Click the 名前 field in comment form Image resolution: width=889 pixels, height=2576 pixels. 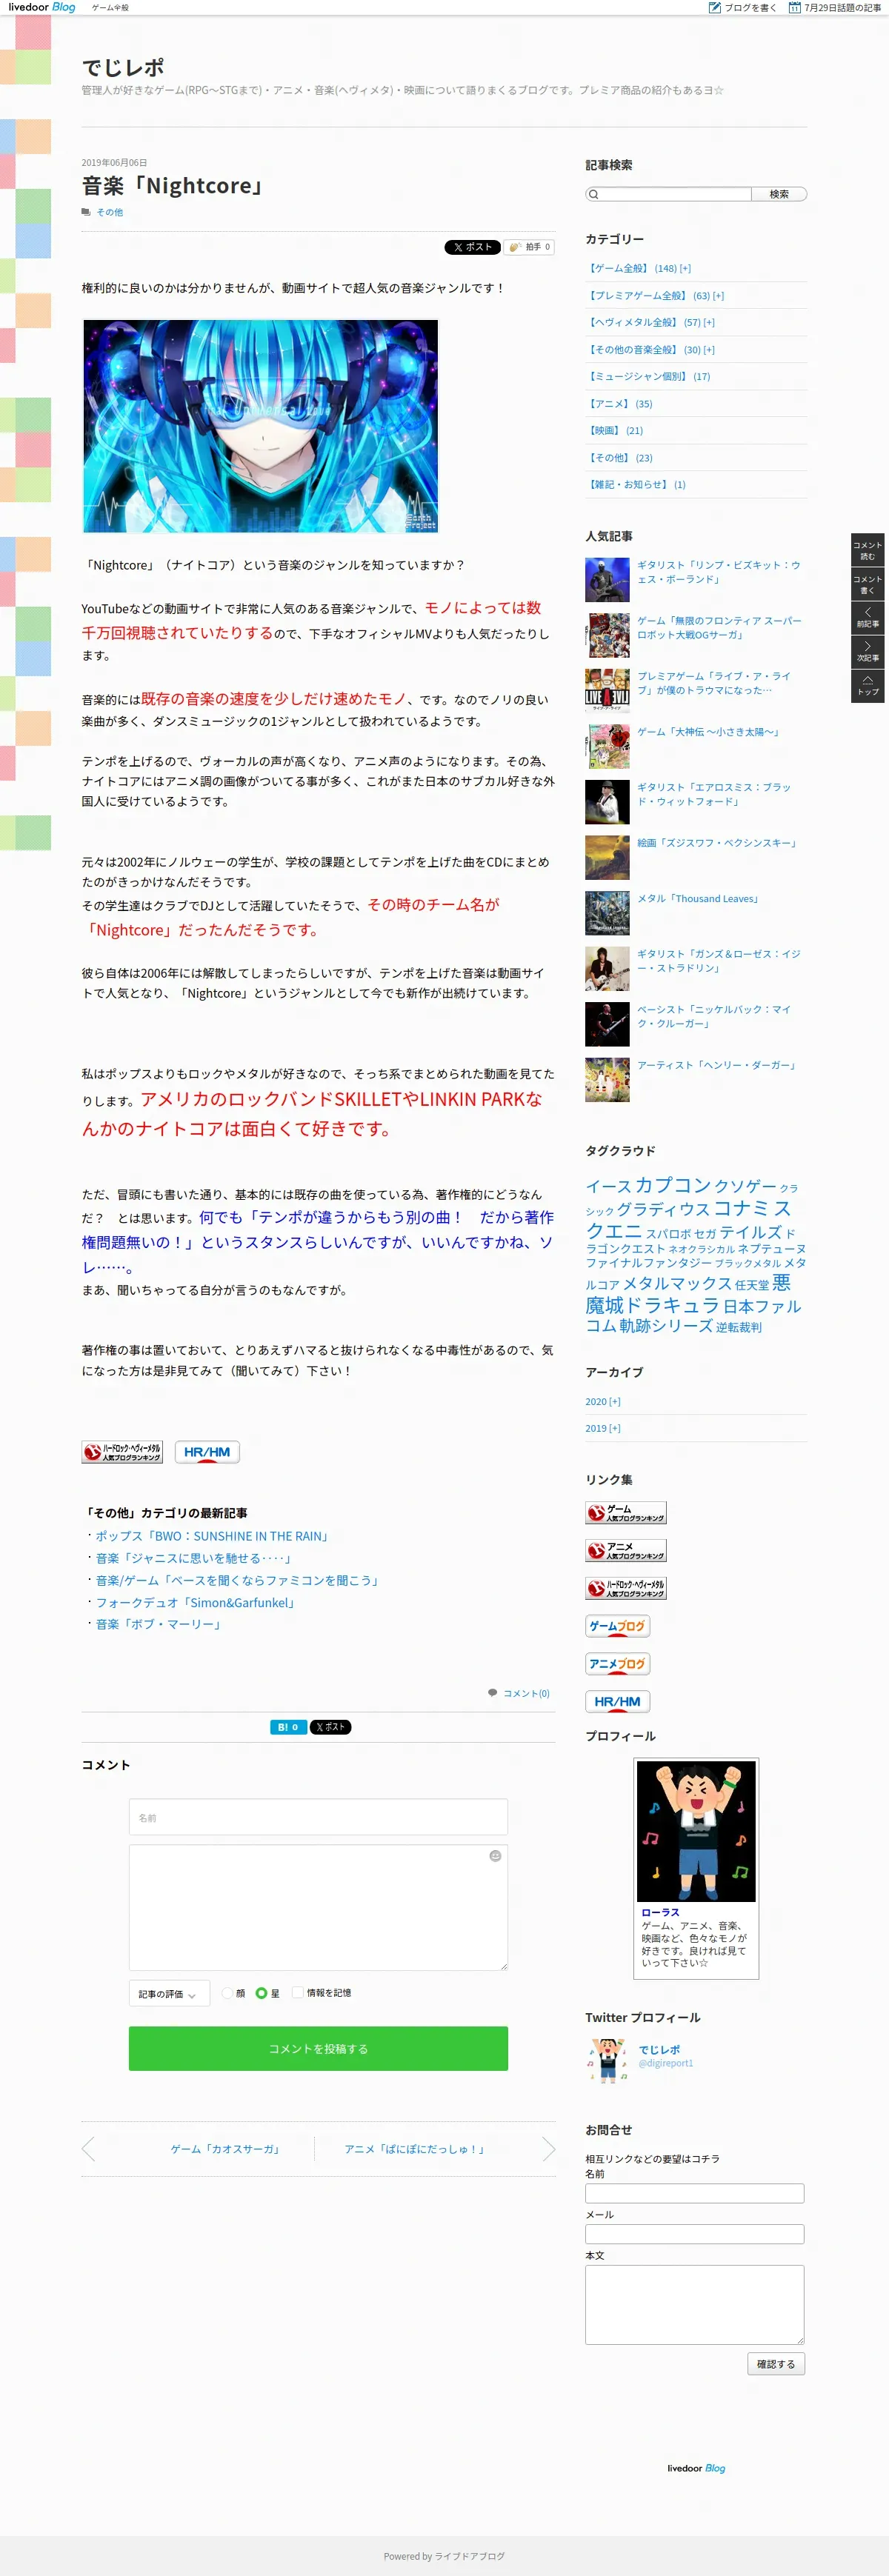click(318, 1817)
